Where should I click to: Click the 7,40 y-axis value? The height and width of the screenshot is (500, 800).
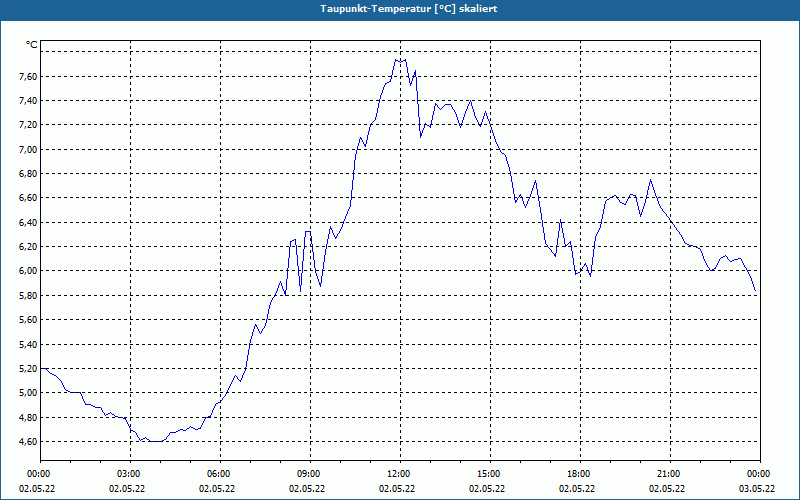(28, 101)
